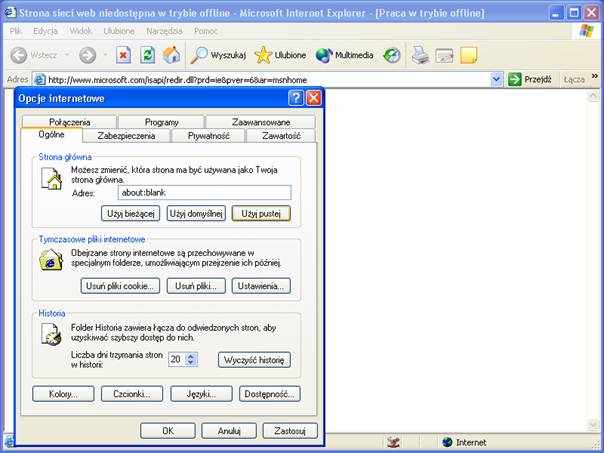Click the Zastosuj apply button
Viewport: 604px width, 453px height.
point(290,431)
